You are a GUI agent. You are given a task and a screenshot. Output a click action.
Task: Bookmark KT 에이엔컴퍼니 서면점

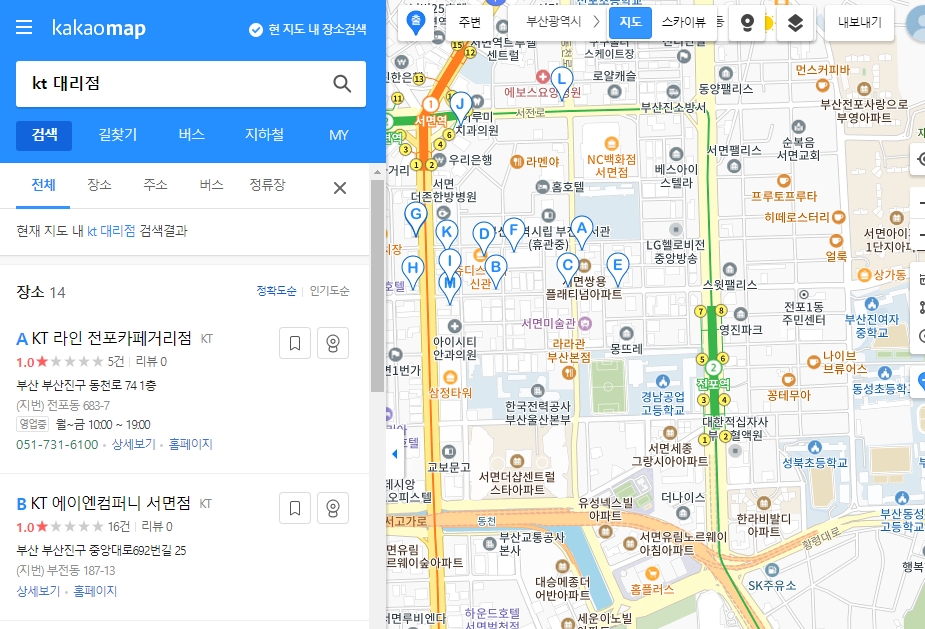[295, 508]
